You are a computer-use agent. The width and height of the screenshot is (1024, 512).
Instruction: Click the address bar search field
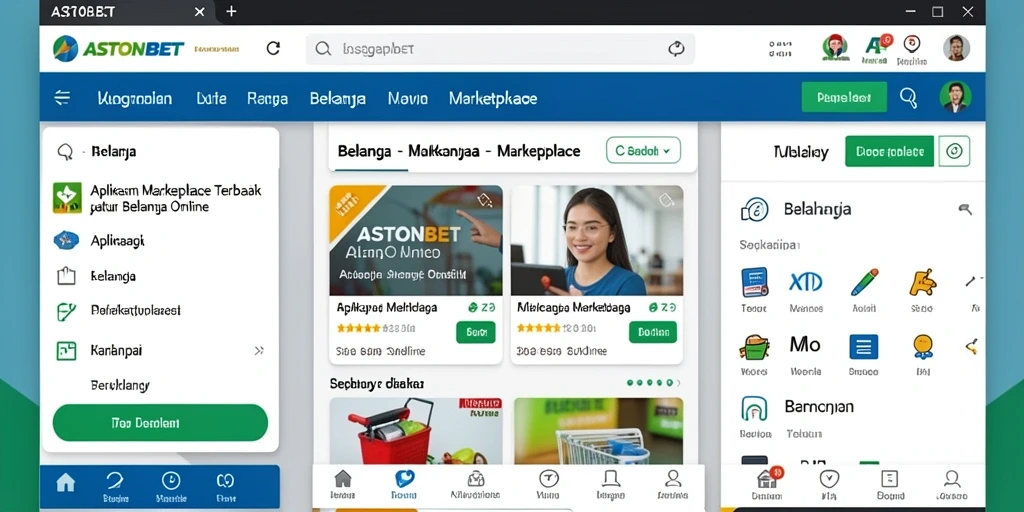coord(500,49)
